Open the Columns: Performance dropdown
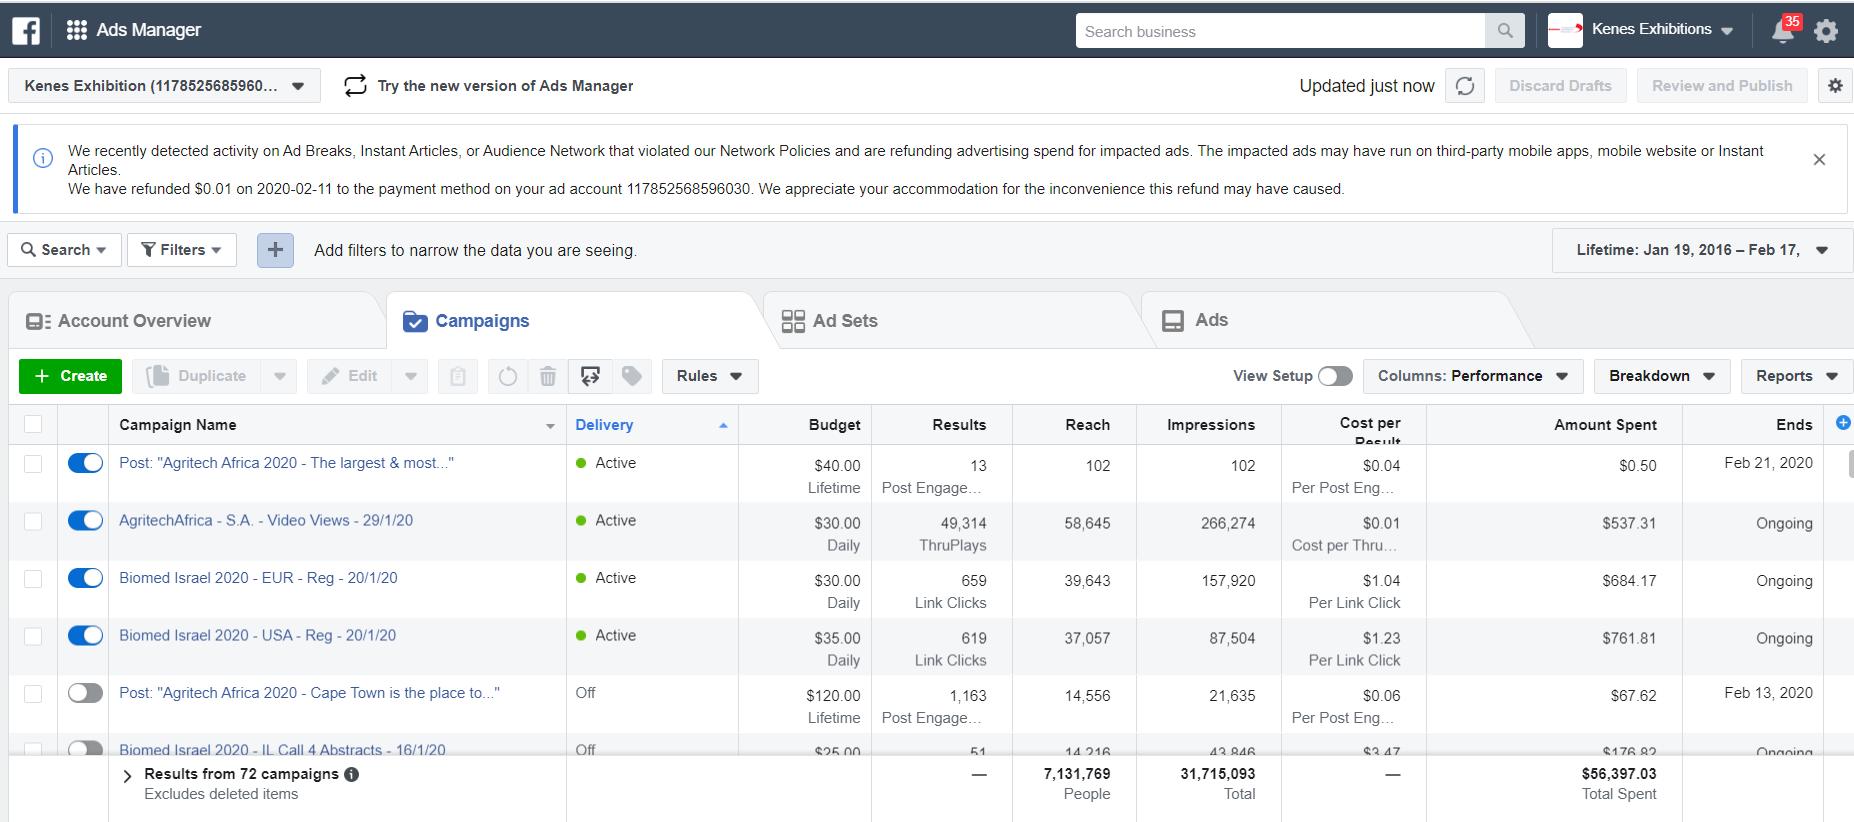Viewport: 1854px width, 822px height. (x=1473, y=376)
